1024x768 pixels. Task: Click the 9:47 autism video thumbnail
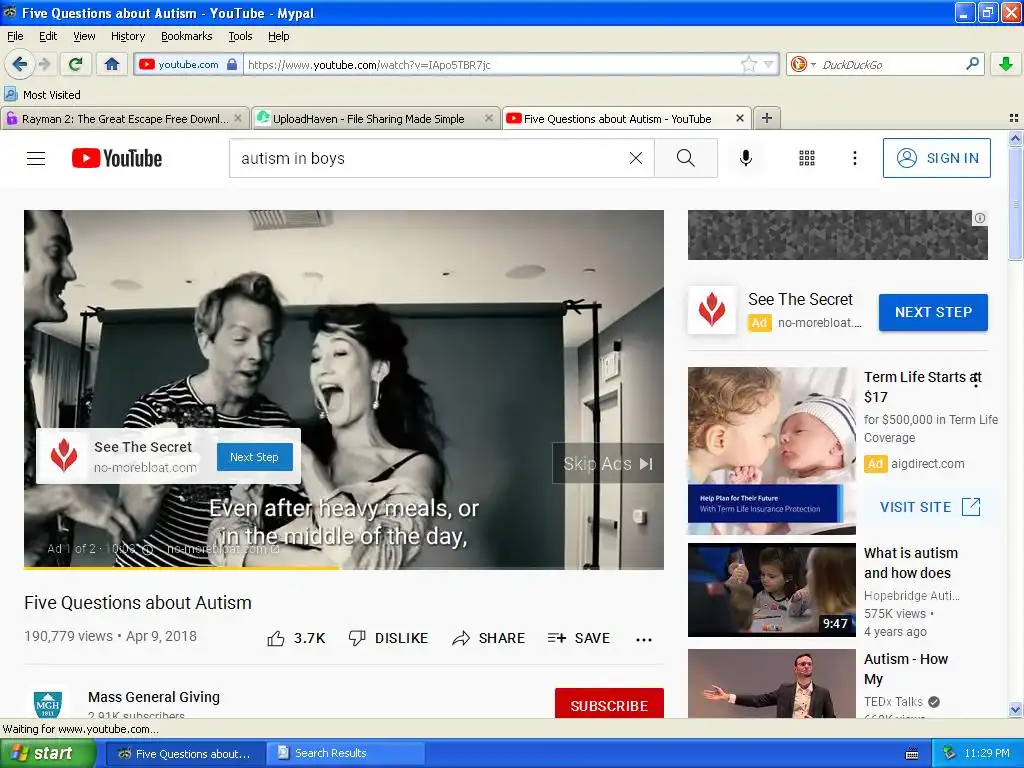point(771,590)
